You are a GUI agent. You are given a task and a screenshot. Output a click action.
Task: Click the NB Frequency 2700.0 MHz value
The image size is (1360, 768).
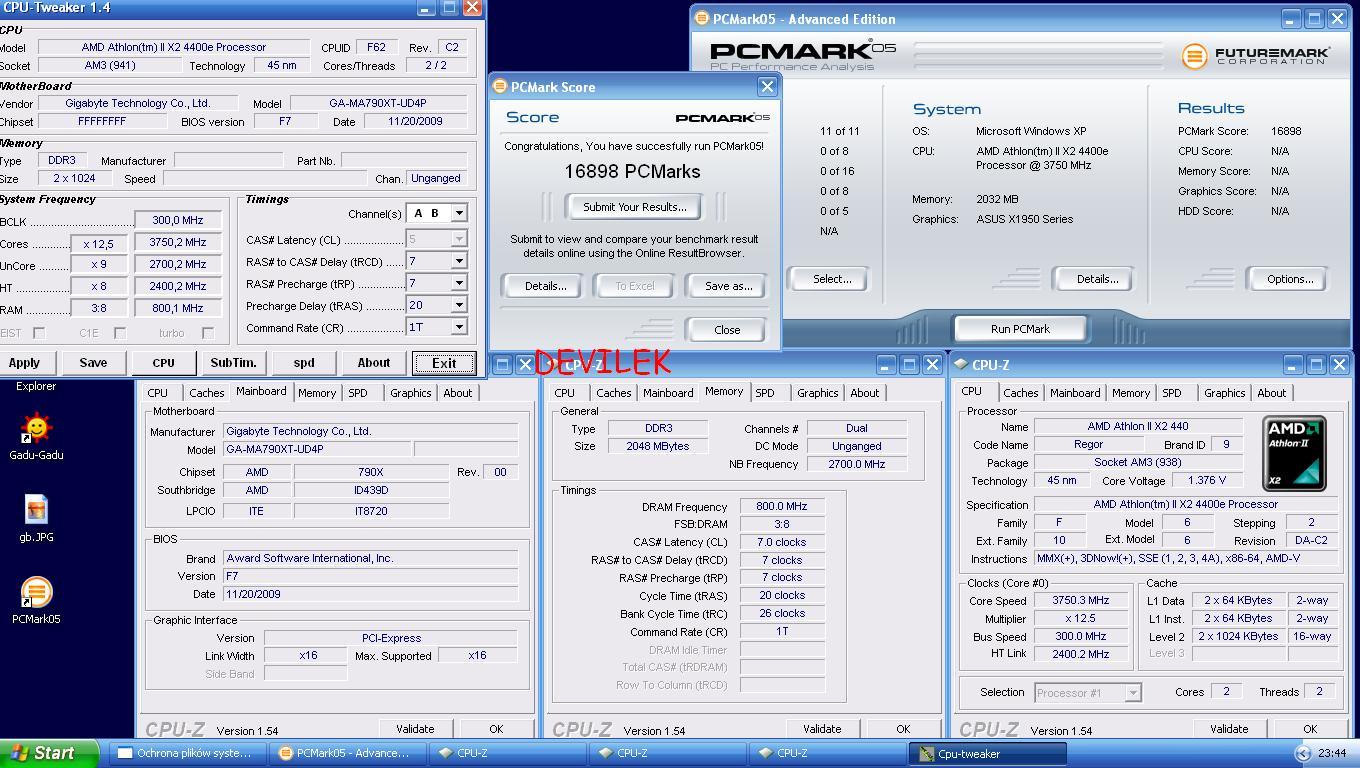point(857,465)
